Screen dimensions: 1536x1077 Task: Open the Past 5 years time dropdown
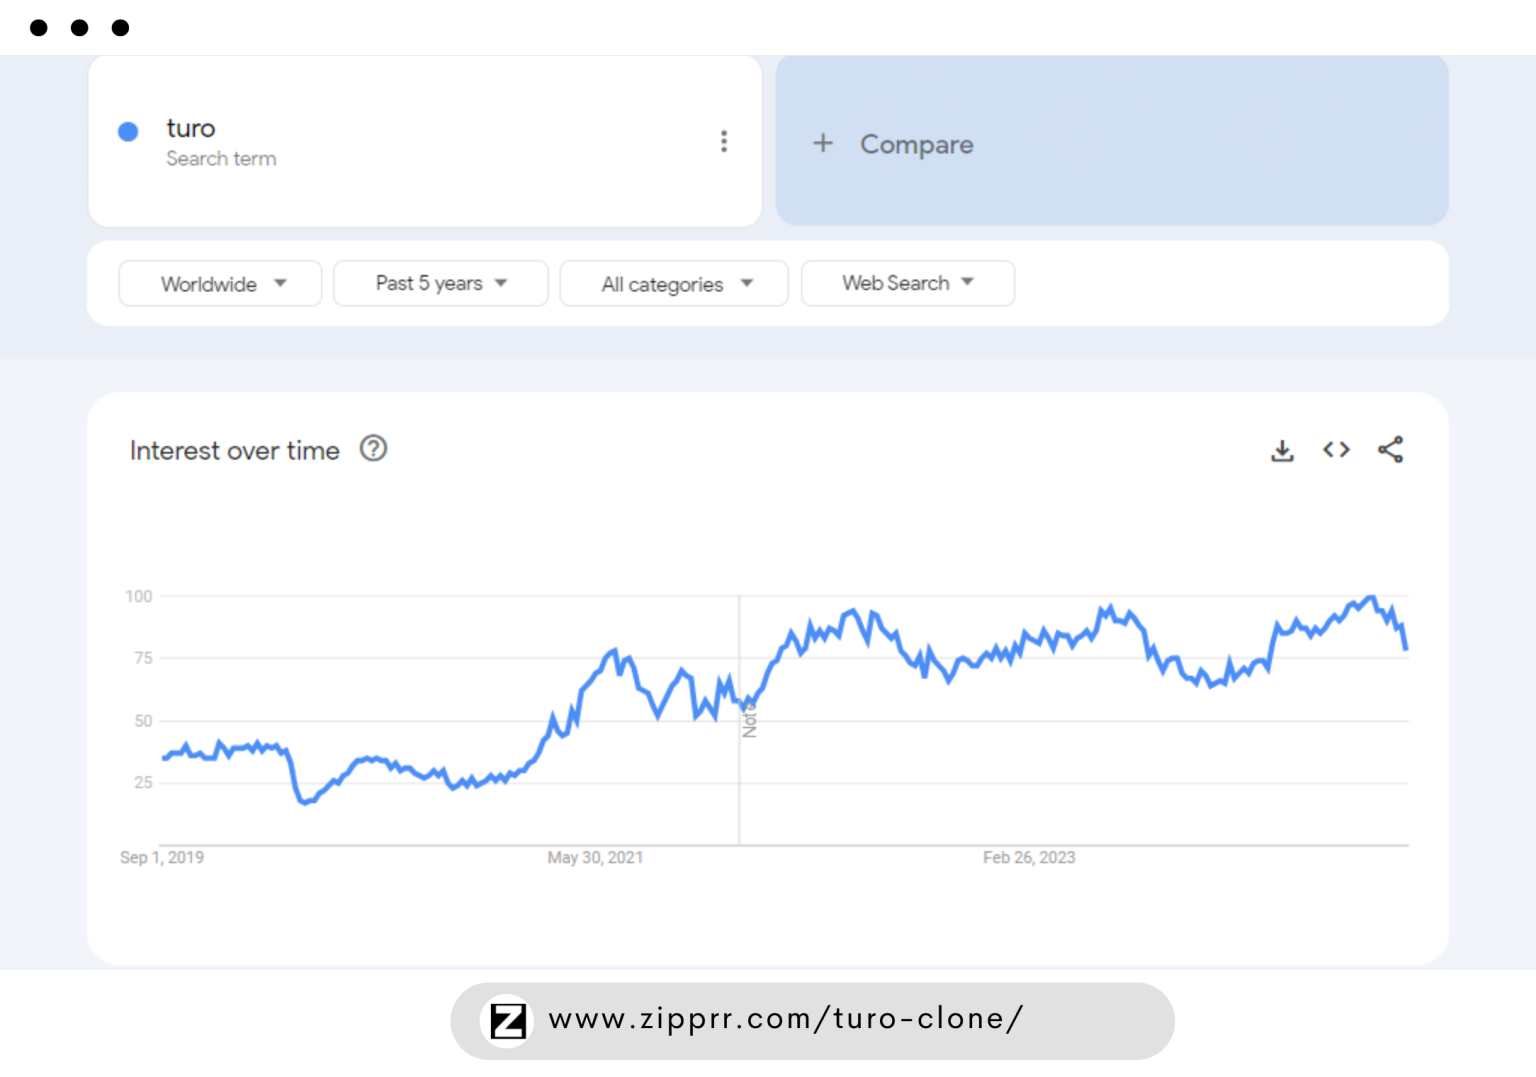coord(440,284)
